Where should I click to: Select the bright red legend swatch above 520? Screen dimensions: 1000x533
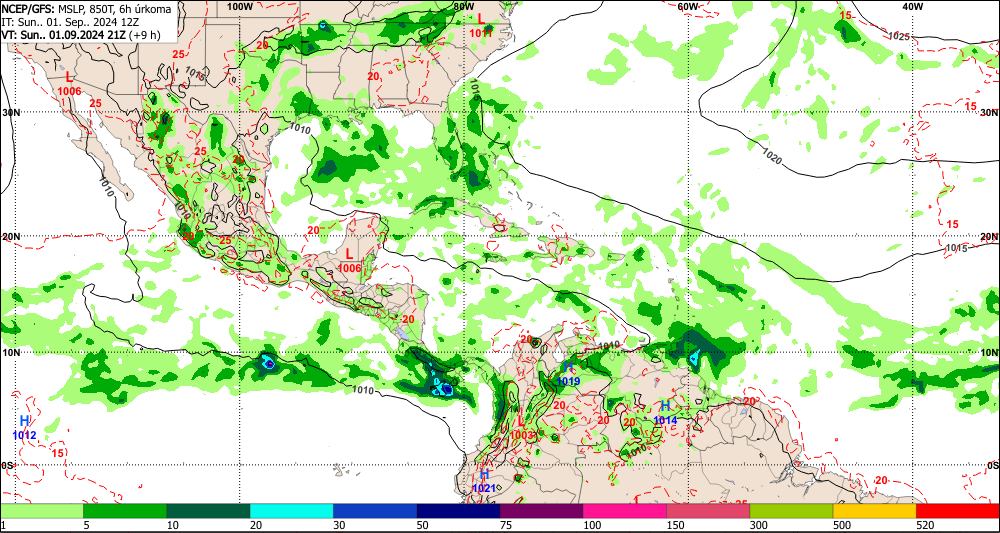coord(958,511)
